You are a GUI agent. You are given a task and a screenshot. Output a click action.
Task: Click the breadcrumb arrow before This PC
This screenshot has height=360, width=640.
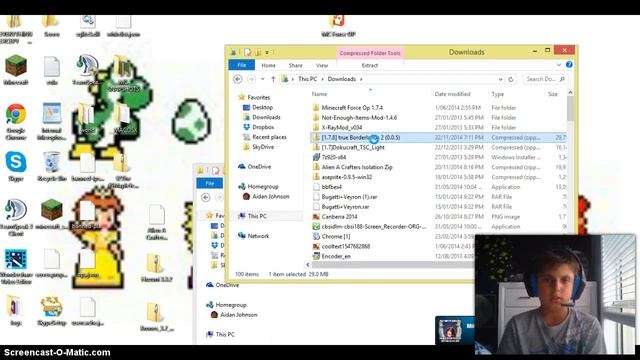(293, 79)
